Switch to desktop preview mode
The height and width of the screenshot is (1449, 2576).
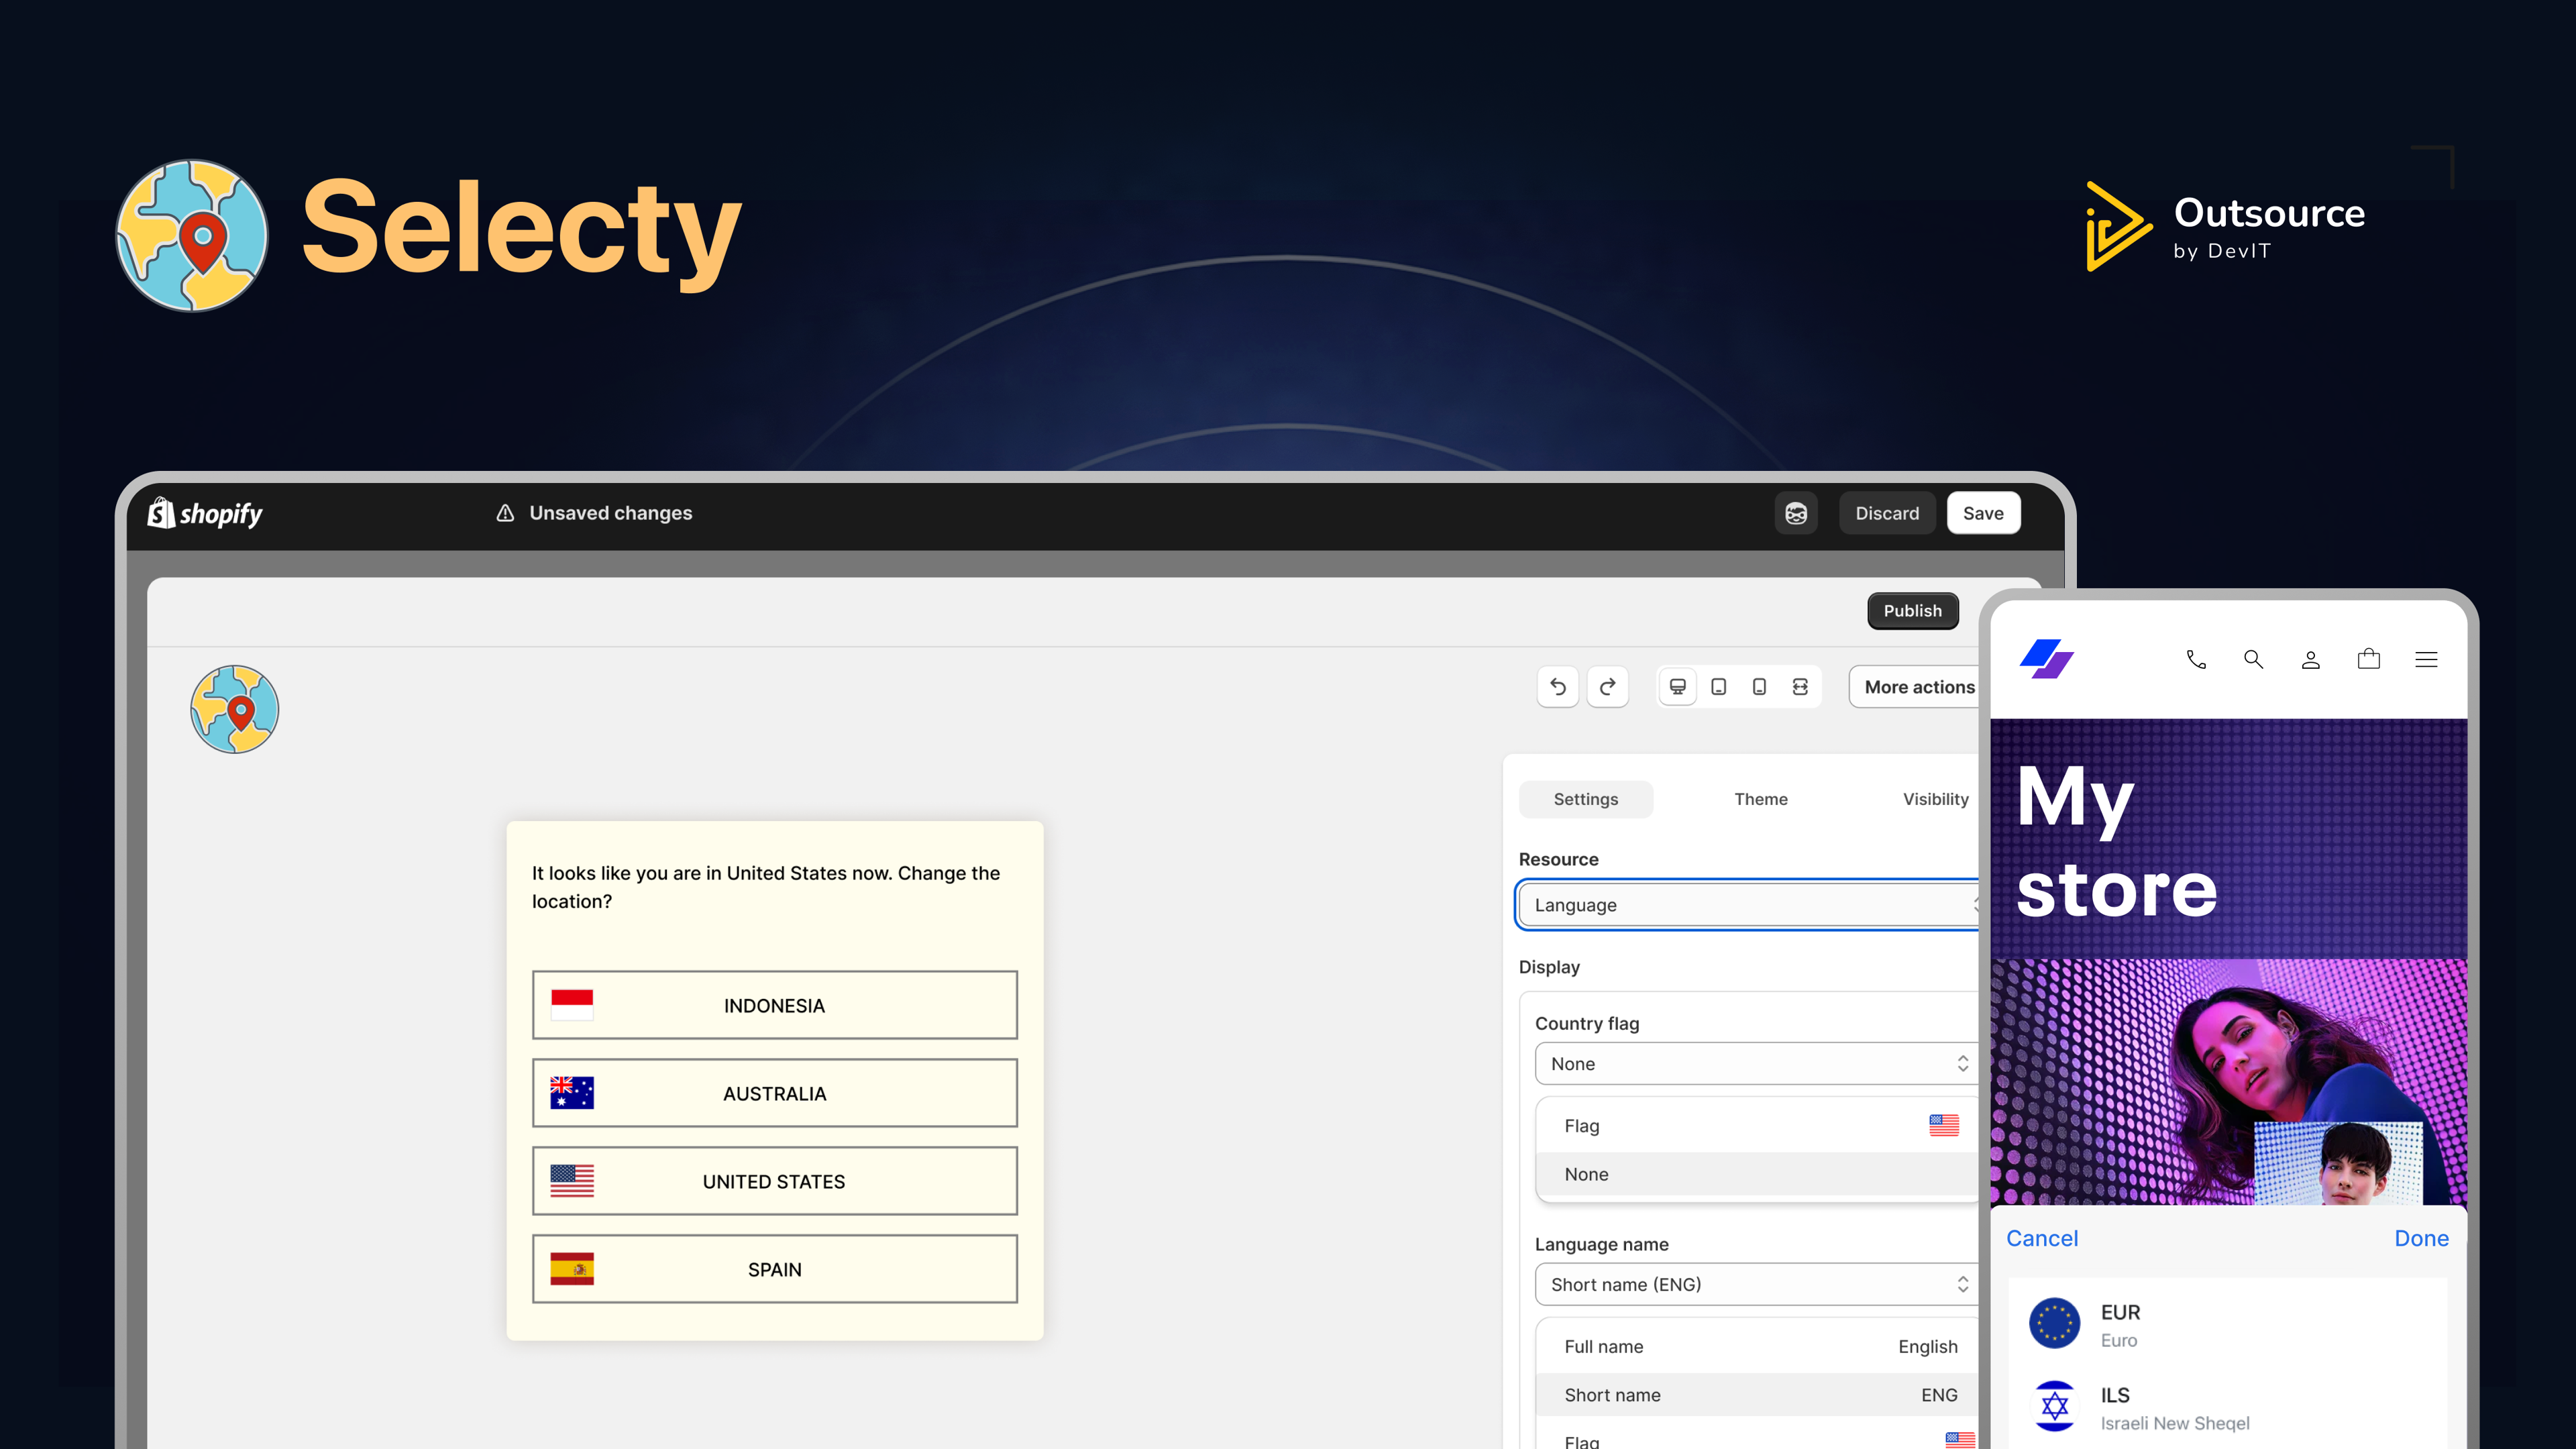point(1677,687)
